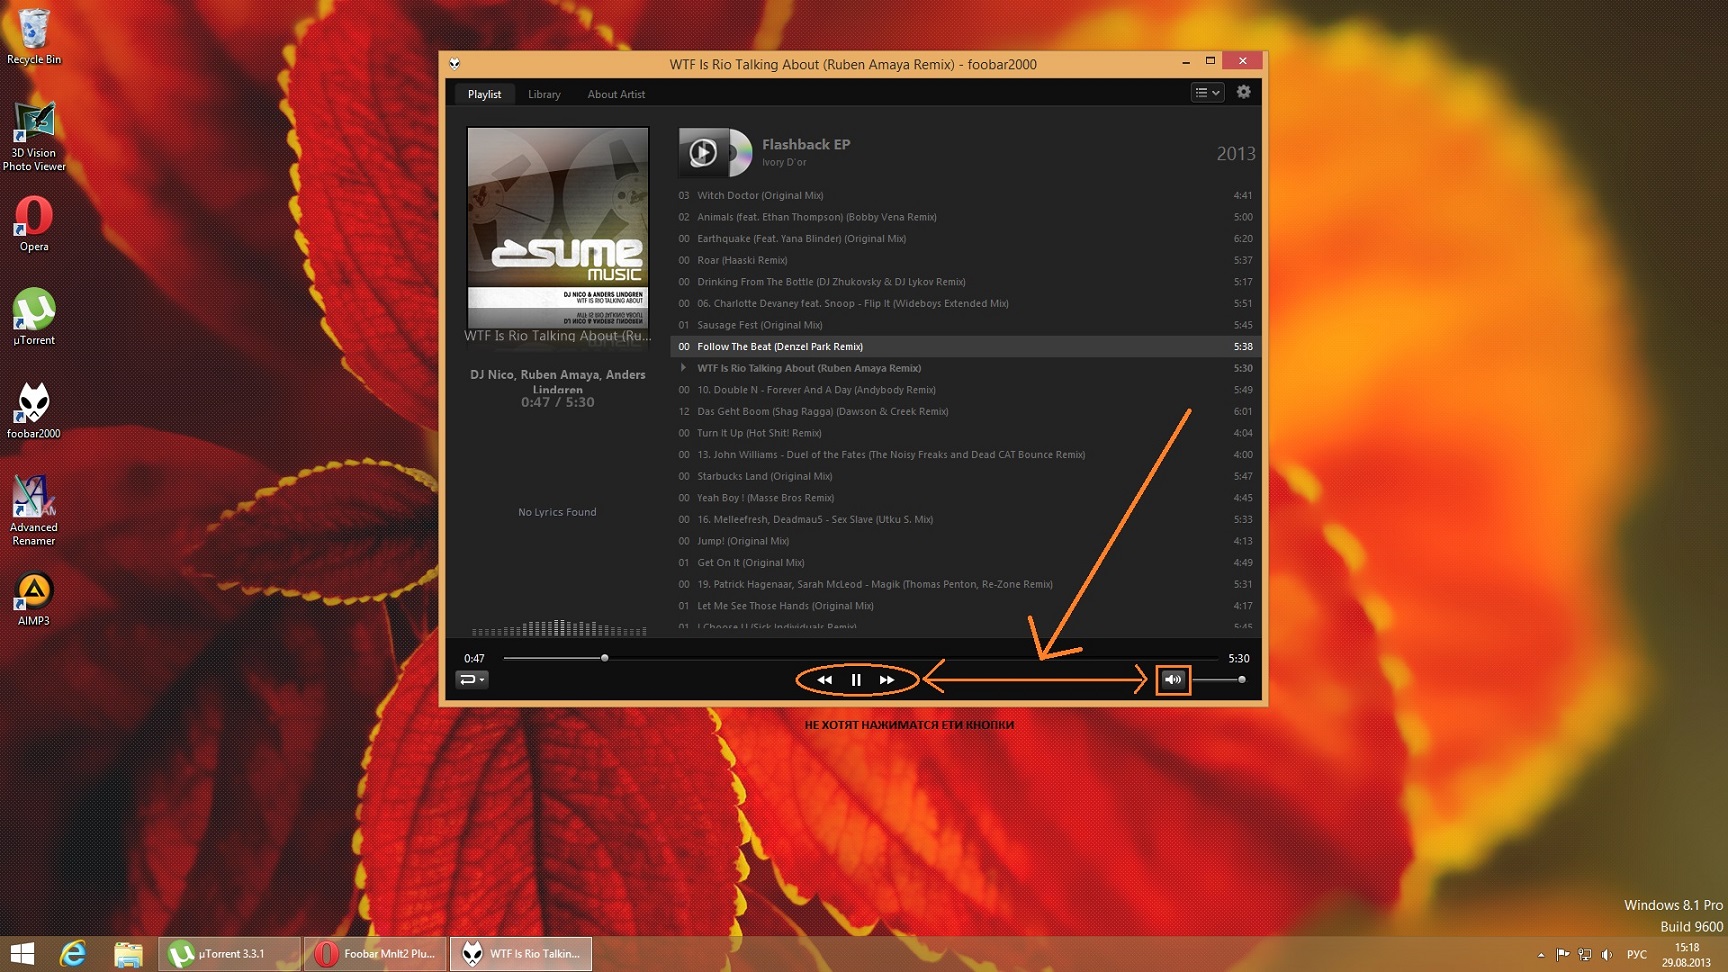
Task: Skip to the previous track
Action: coord(824,680)
